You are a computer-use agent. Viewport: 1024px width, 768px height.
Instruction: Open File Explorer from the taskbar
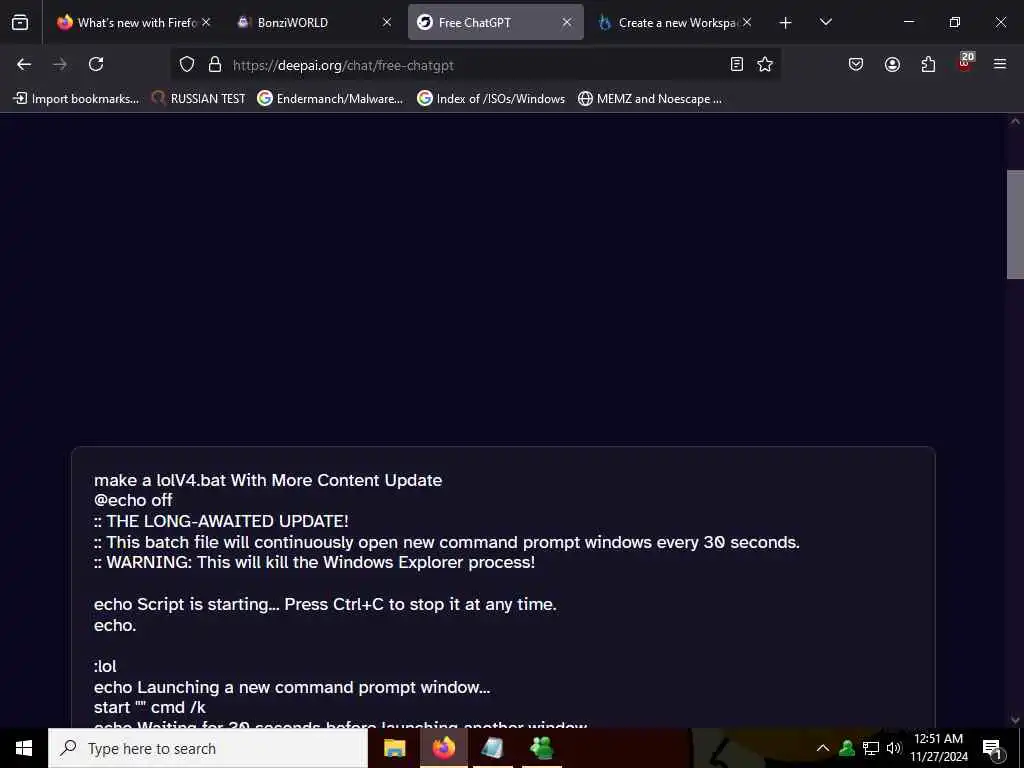click(394, 748)
